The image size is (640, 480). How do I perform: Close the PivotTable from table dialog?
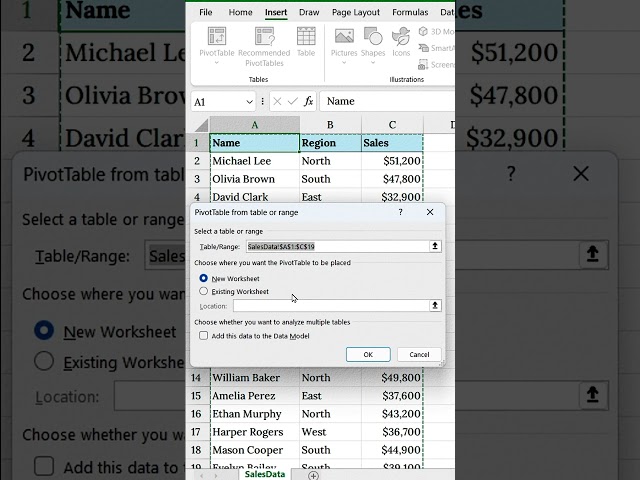430,212
